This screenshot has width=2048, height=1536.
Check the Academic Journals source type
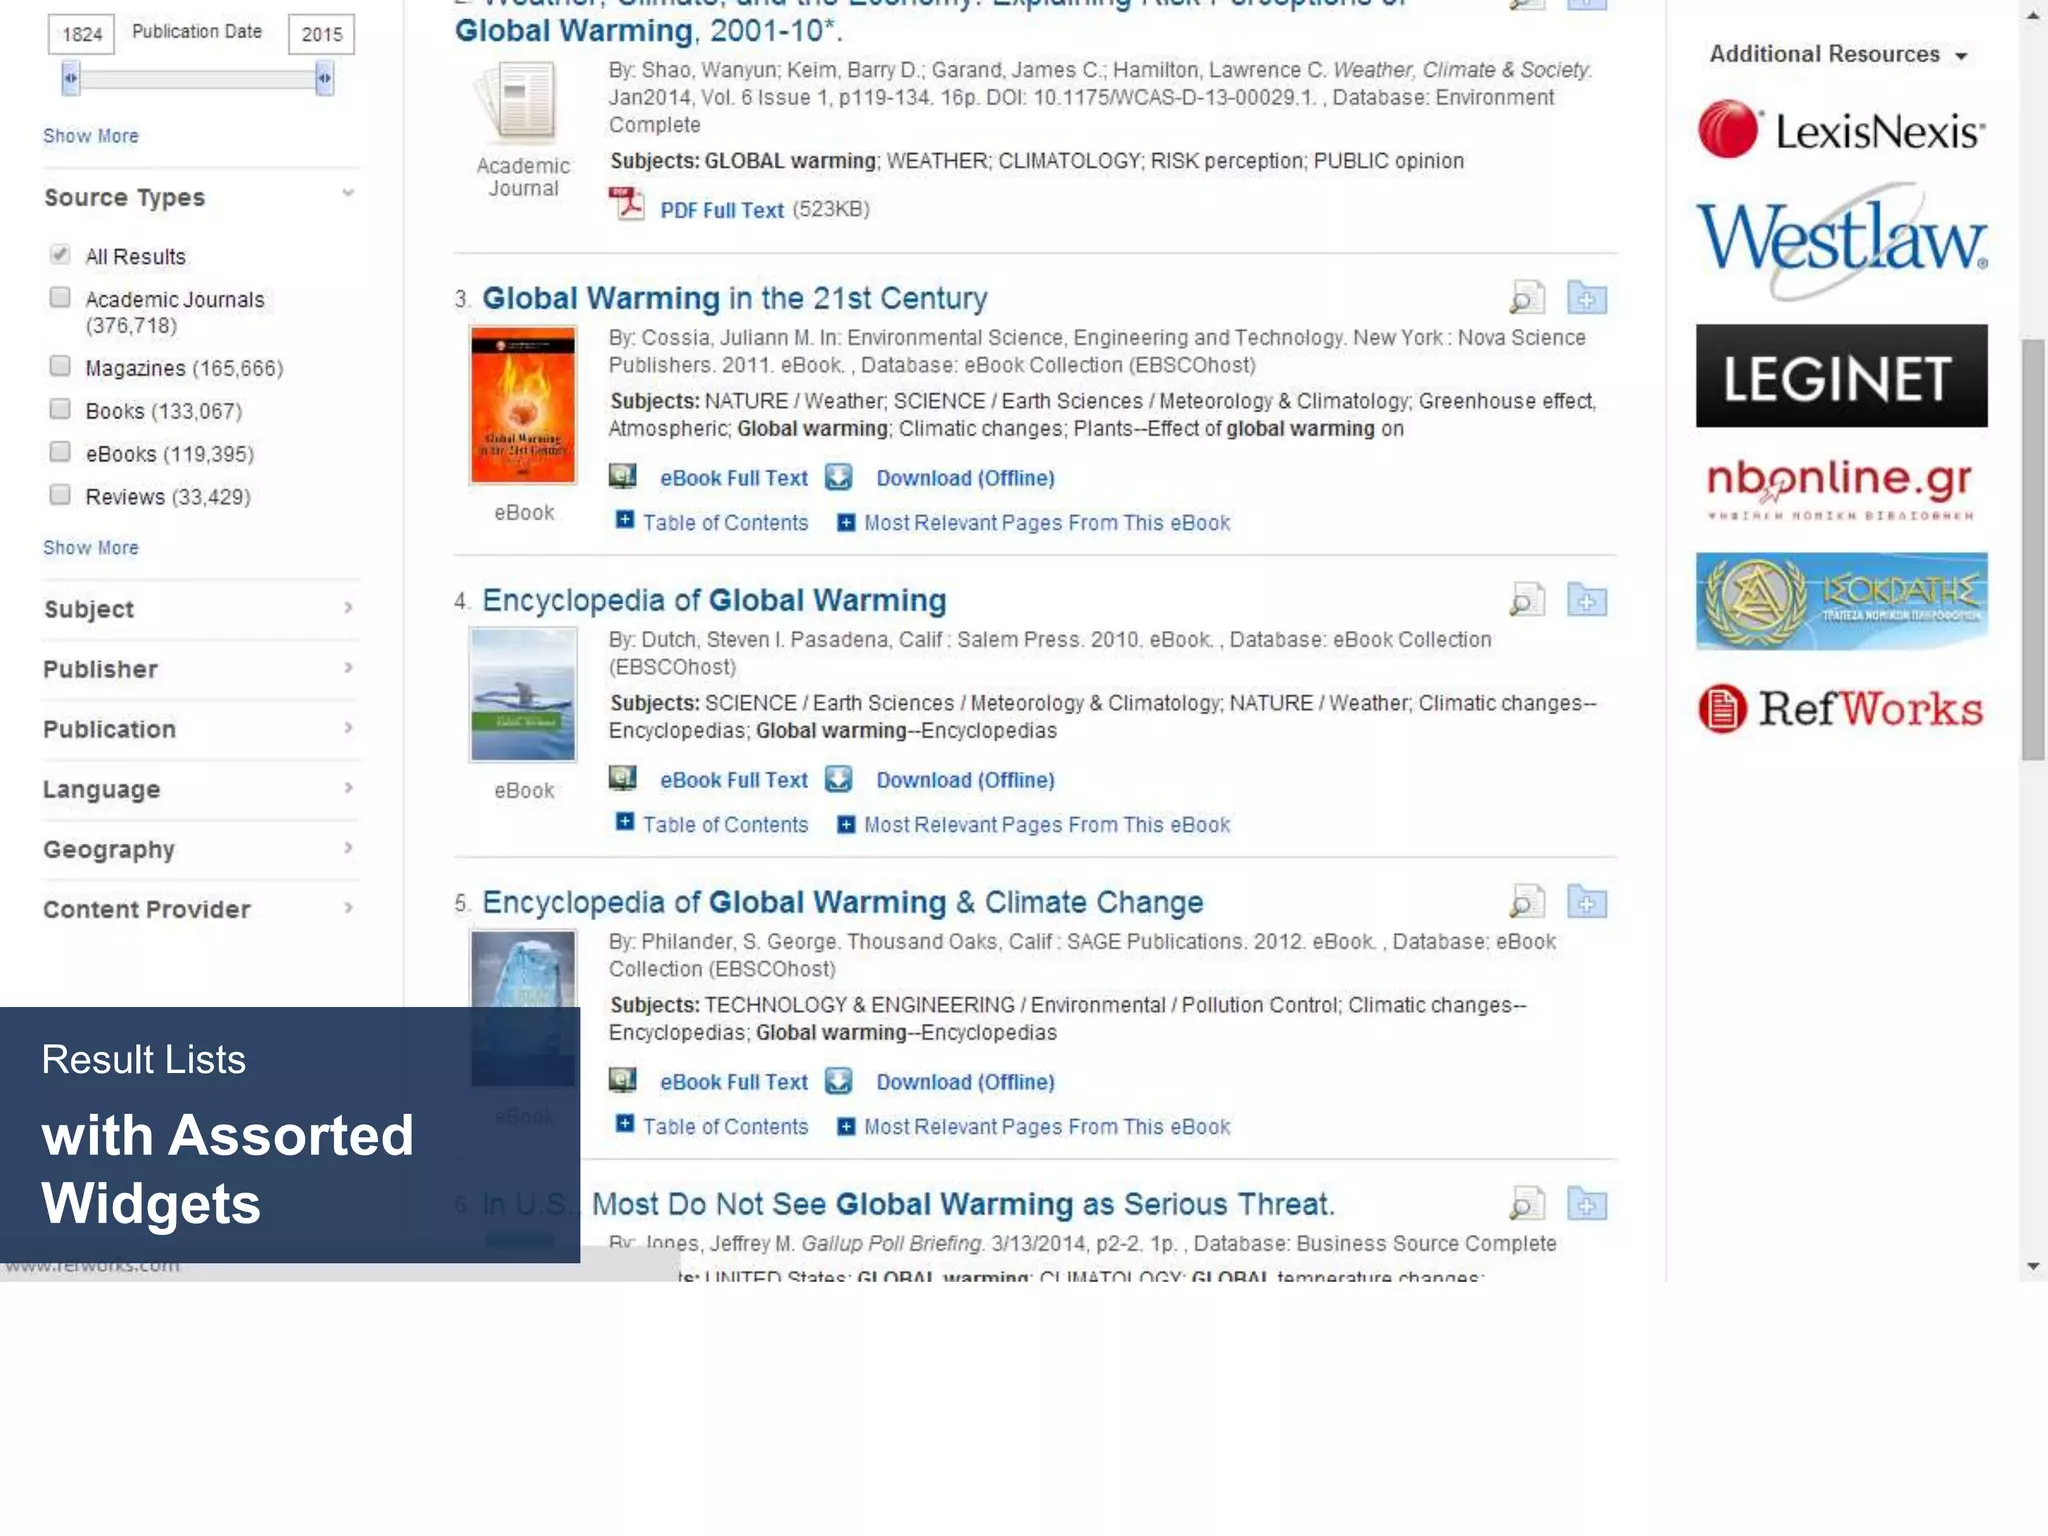pyautogui.click(x=60, y=297)
